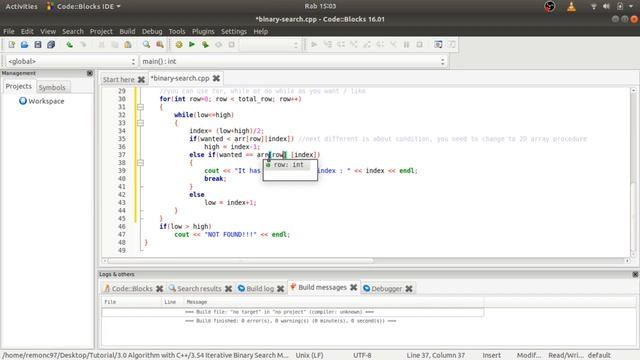Image resolution: width=640 pixels, height=360 pixels.
Task: Close the Start here tab
Action: point(141,80)
